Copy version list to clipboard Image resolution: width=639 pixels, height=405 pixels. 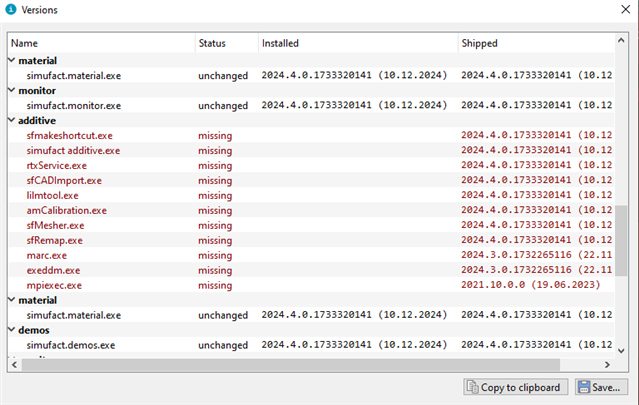pos(516,387)
